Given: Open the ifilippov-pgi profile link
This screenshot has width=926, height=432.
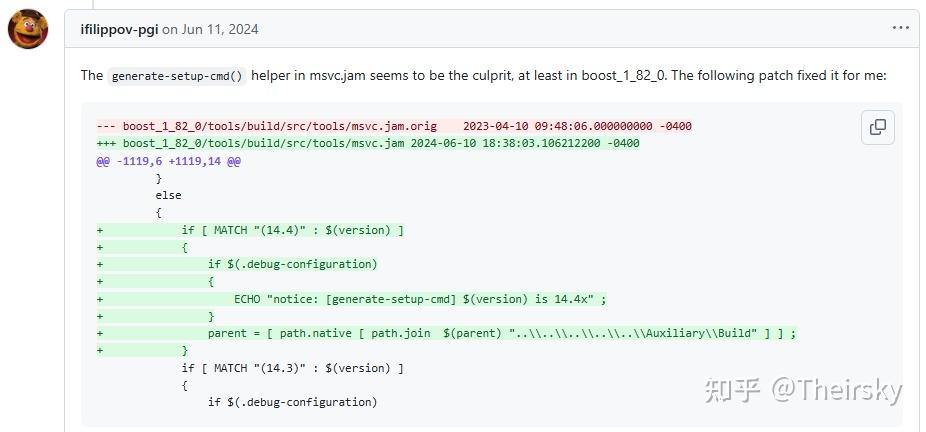Looking at the screenshot, I should [x=119, y=29].
